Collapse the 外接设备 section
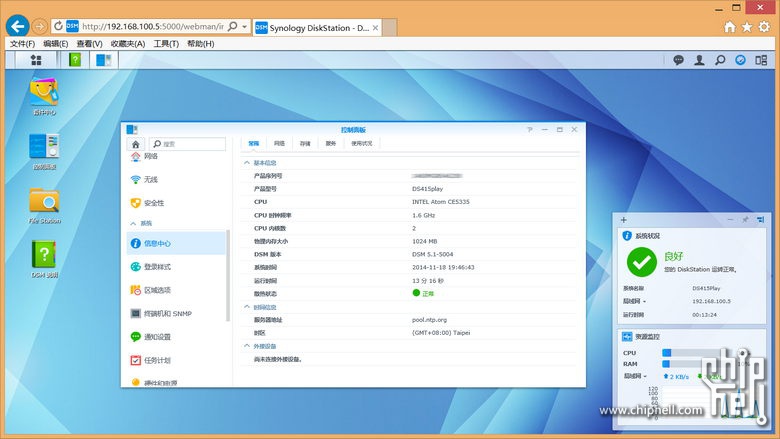780x439 pixels. [x=247, y=346]
